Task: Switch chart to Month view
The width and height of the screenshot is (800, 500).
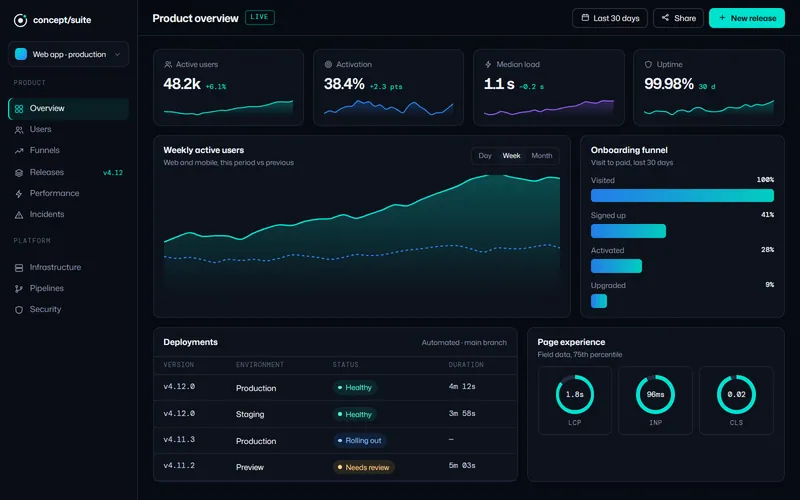Action: click(x=542, y=156)
